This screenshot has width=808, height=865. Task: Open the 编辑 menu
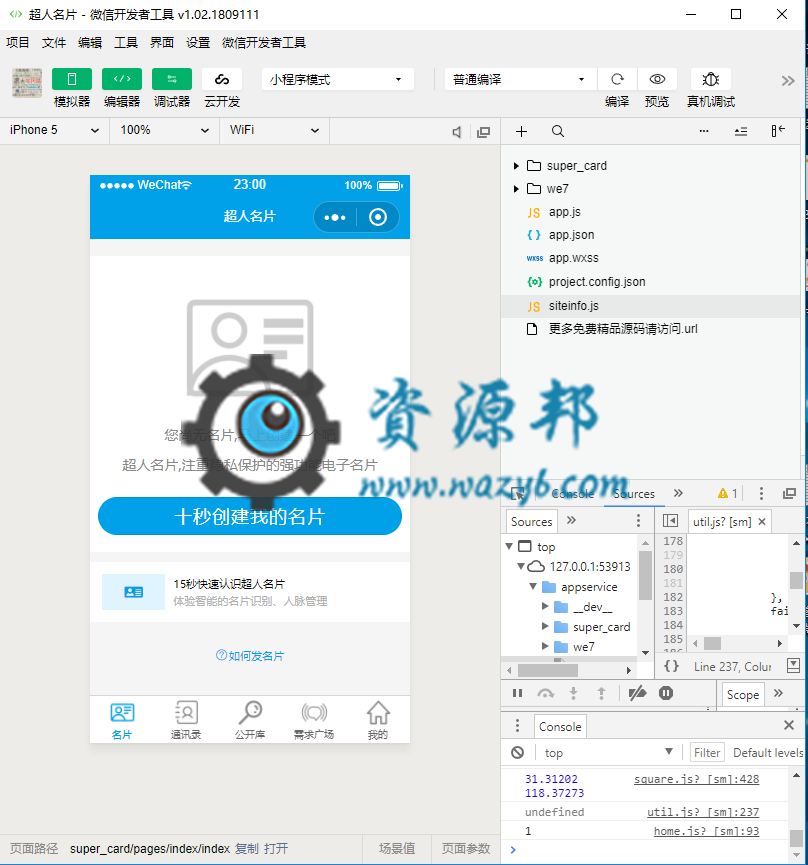[90, 42]
